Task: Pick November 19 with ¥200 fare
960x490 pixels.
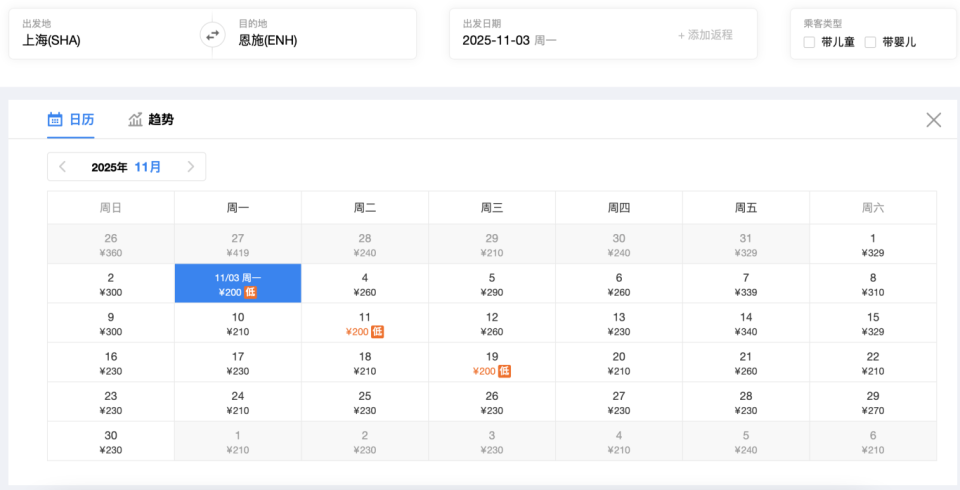Action: (x=492, y=364)
